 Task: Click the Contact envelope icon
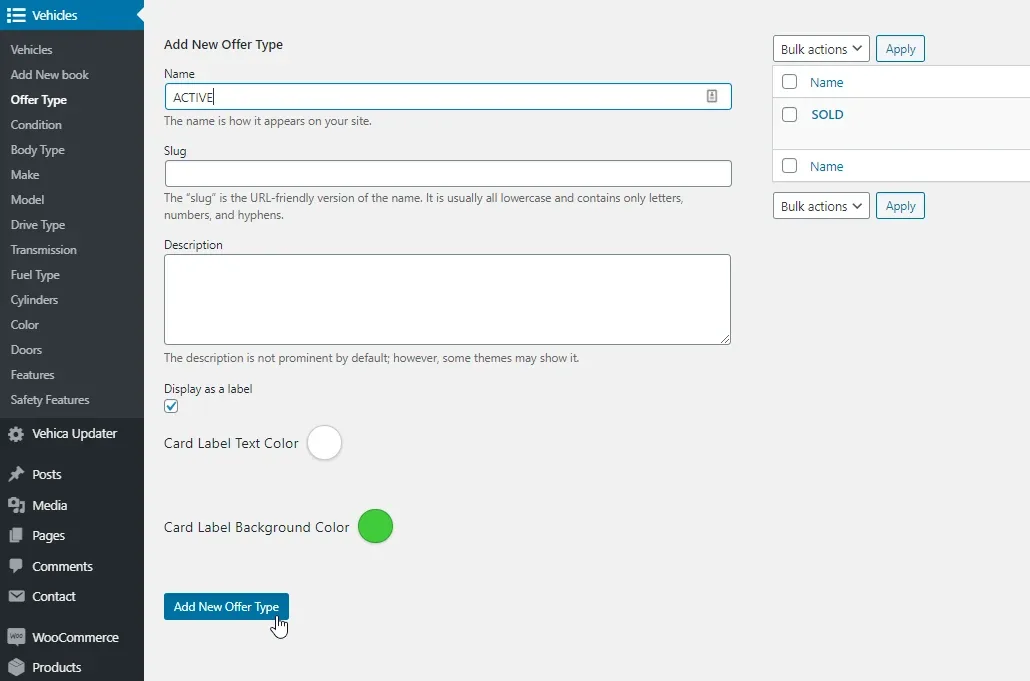coord(16,596)
